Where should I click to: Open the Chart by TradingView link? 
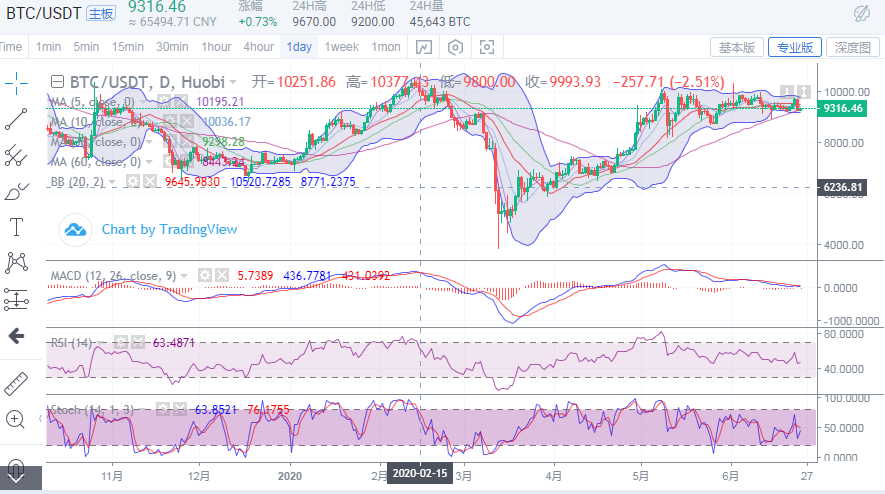click(169, 229)
